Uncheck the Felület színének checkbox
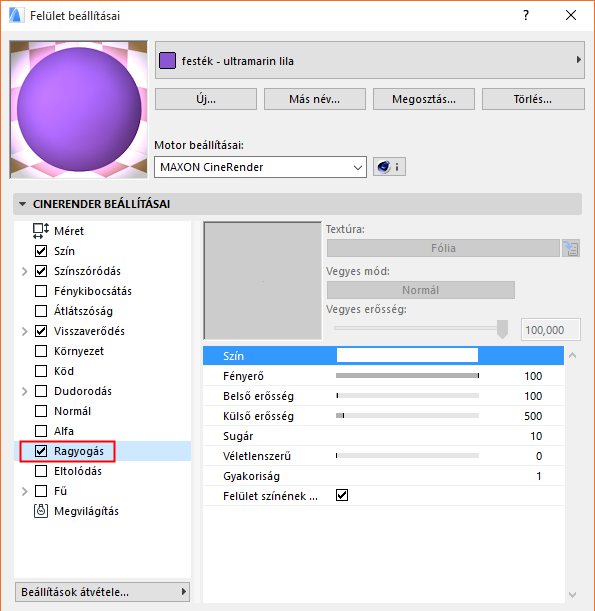This screenshot has height=611, width=595. point(342,496)
